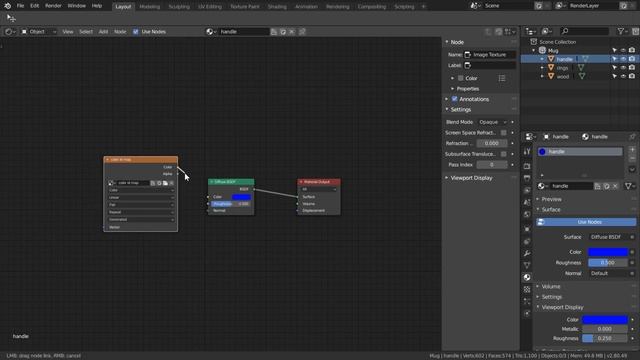
Task: Open the render properties tab icon
Action: pos(527,166)
